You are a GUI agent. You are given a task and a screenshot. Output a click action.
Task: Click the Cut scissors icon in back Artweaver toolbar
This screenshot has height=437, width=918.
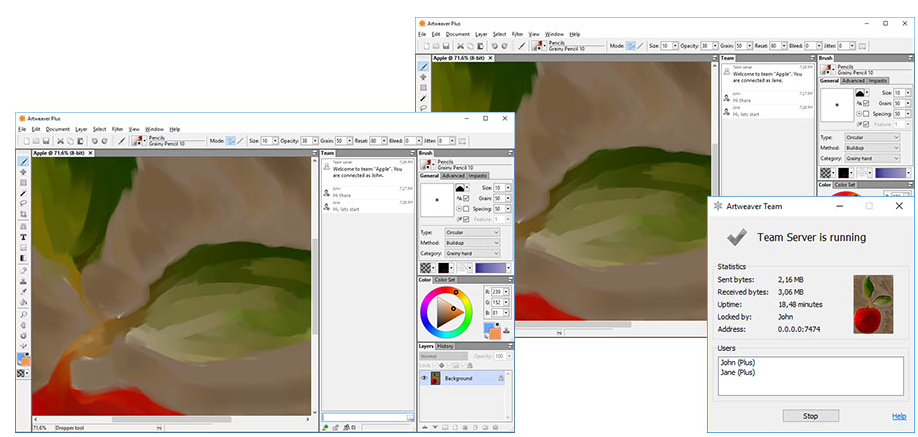coord(461,46)
